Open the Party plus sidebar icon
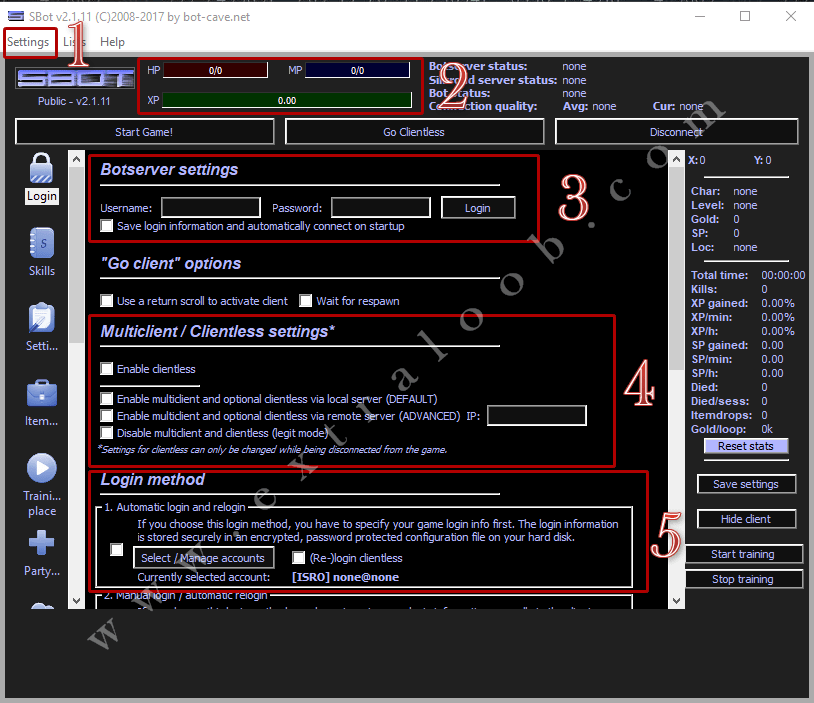The image size is (814, 703). point(42,543)
